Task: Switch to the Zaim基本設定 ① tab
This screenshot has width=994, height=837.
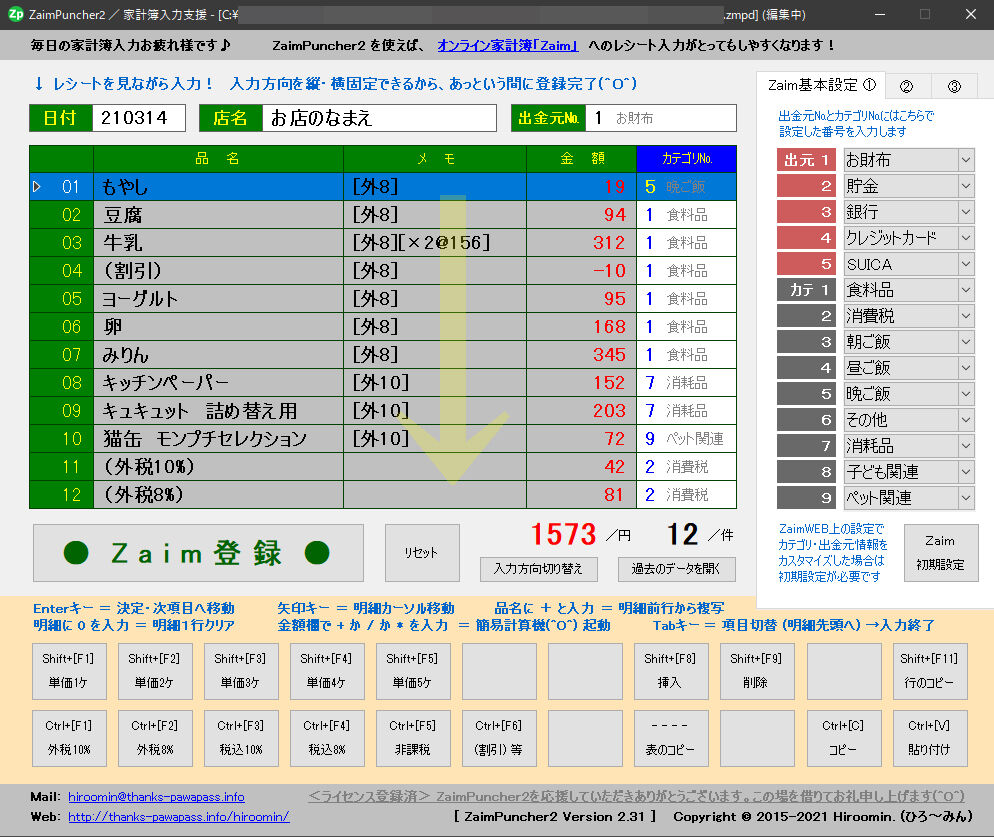Action: point(821,85)
